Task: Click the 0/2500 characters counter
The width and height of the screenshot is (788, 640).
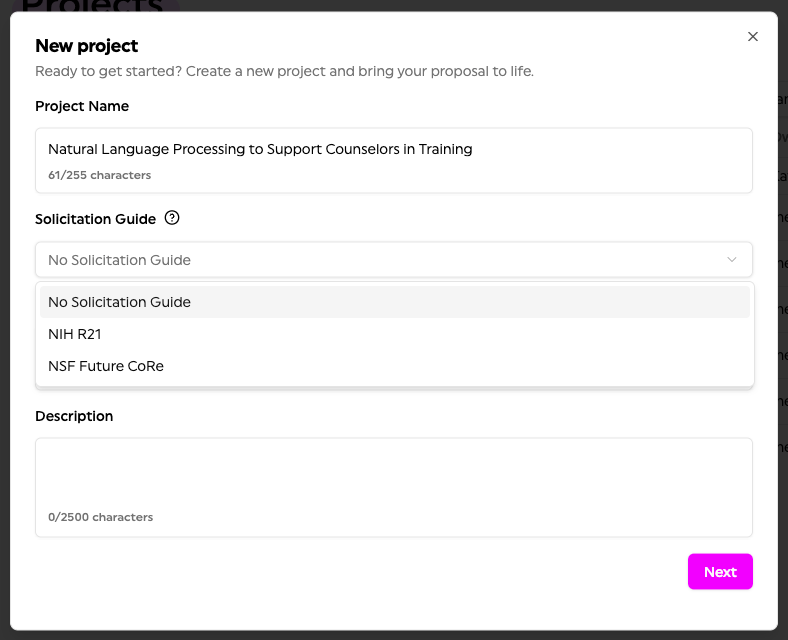Action: (x=100, y=518)
